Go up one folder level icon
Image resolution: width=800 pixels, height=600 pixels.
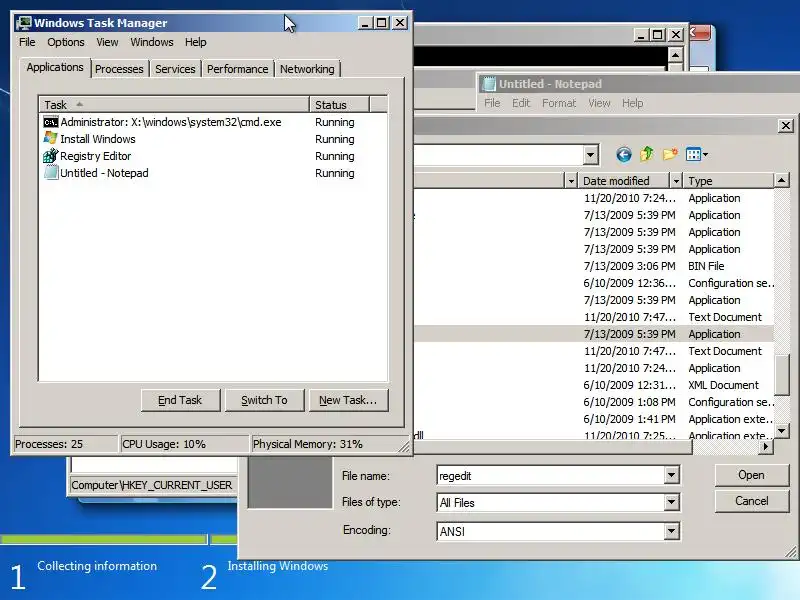[647, 154]
